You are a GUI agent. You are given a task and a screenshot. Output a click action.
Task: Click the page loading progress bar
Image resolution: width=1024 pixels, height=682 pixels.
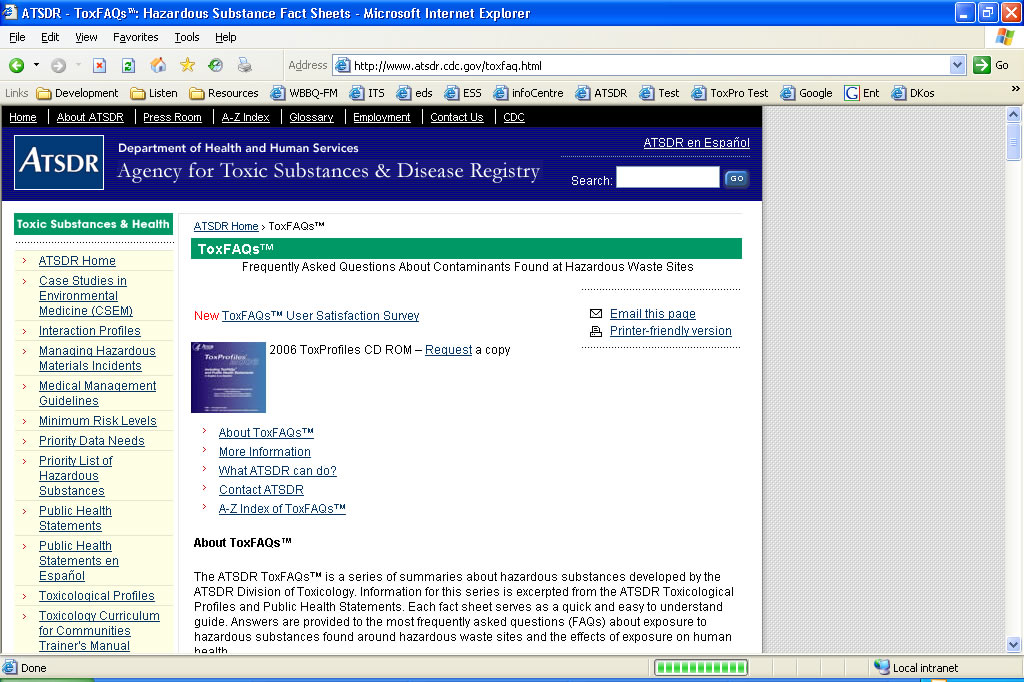(x=701, y=668)
